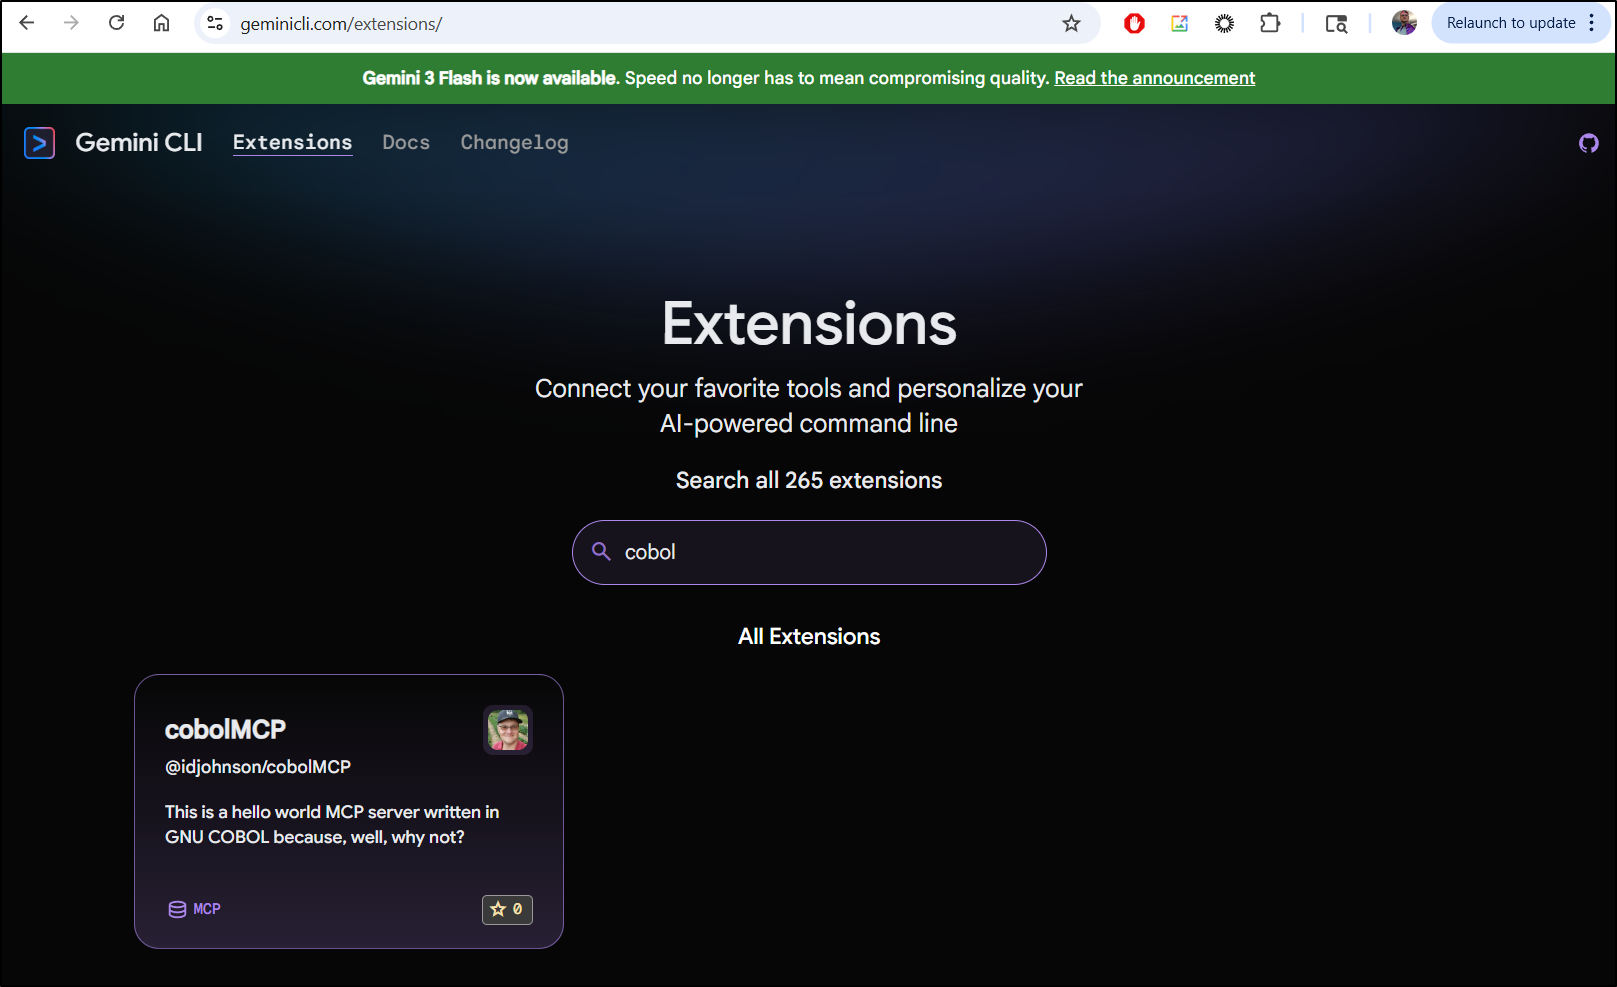Open the Chrome profile avatar

click(x=1404, y=23)
